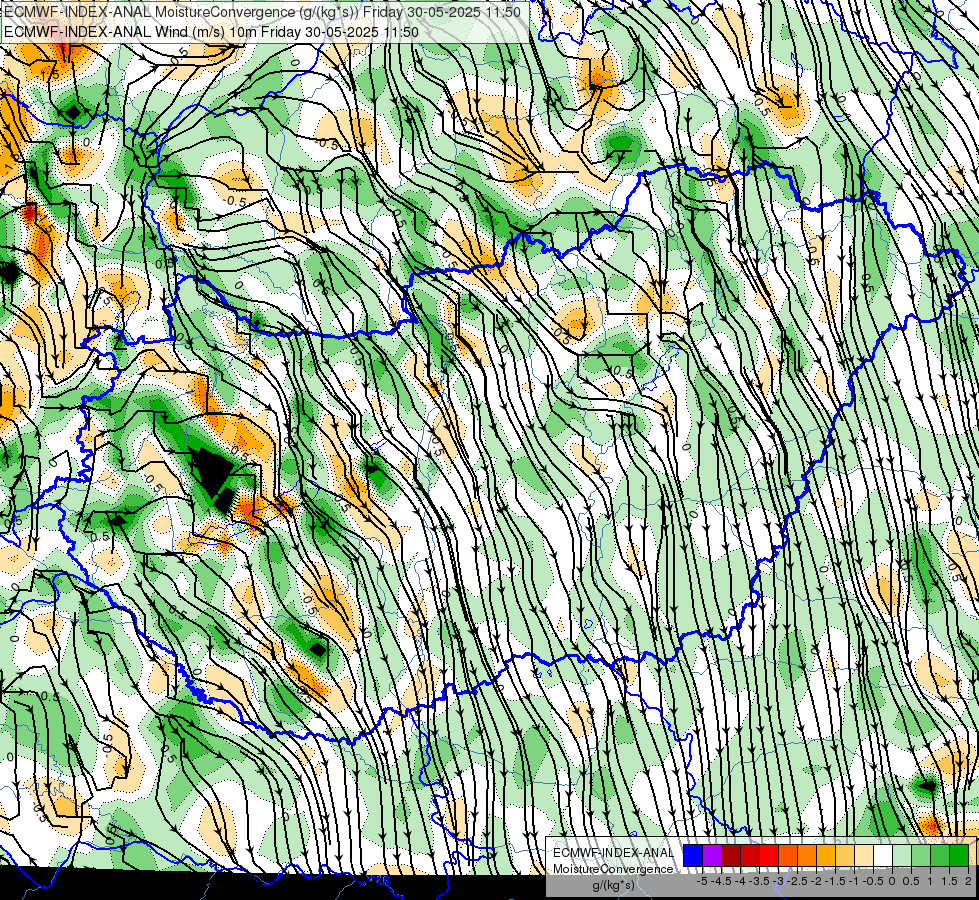Pick the bright red legend swatch left of -3

coord(769,855)
